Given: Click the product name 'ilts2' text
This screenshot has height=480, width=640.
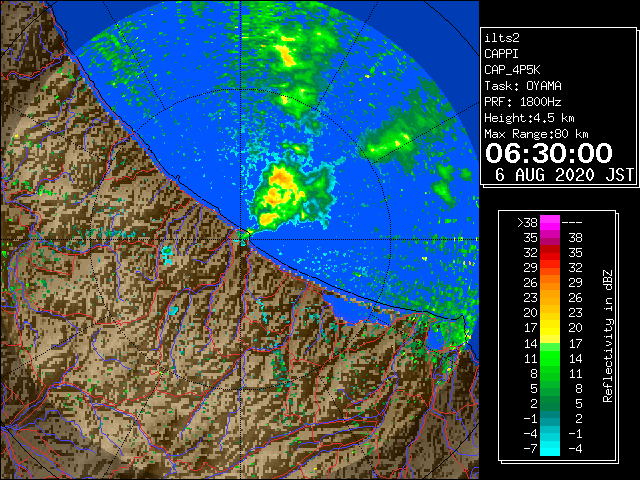Looking at the screenshot, I should 502,38.
